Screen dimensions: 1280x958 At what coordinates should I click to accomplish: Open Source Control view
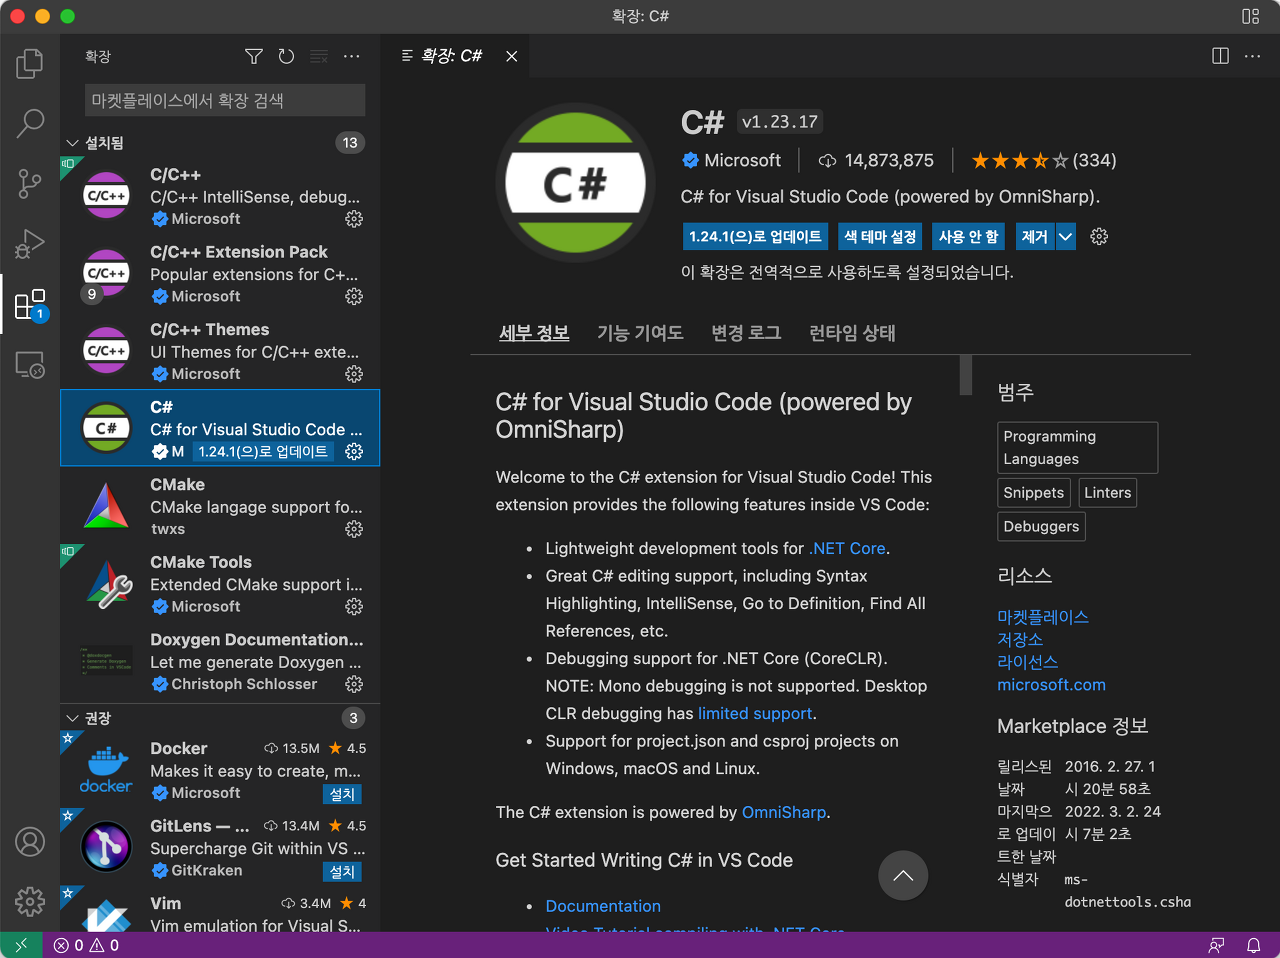(30, 184)
